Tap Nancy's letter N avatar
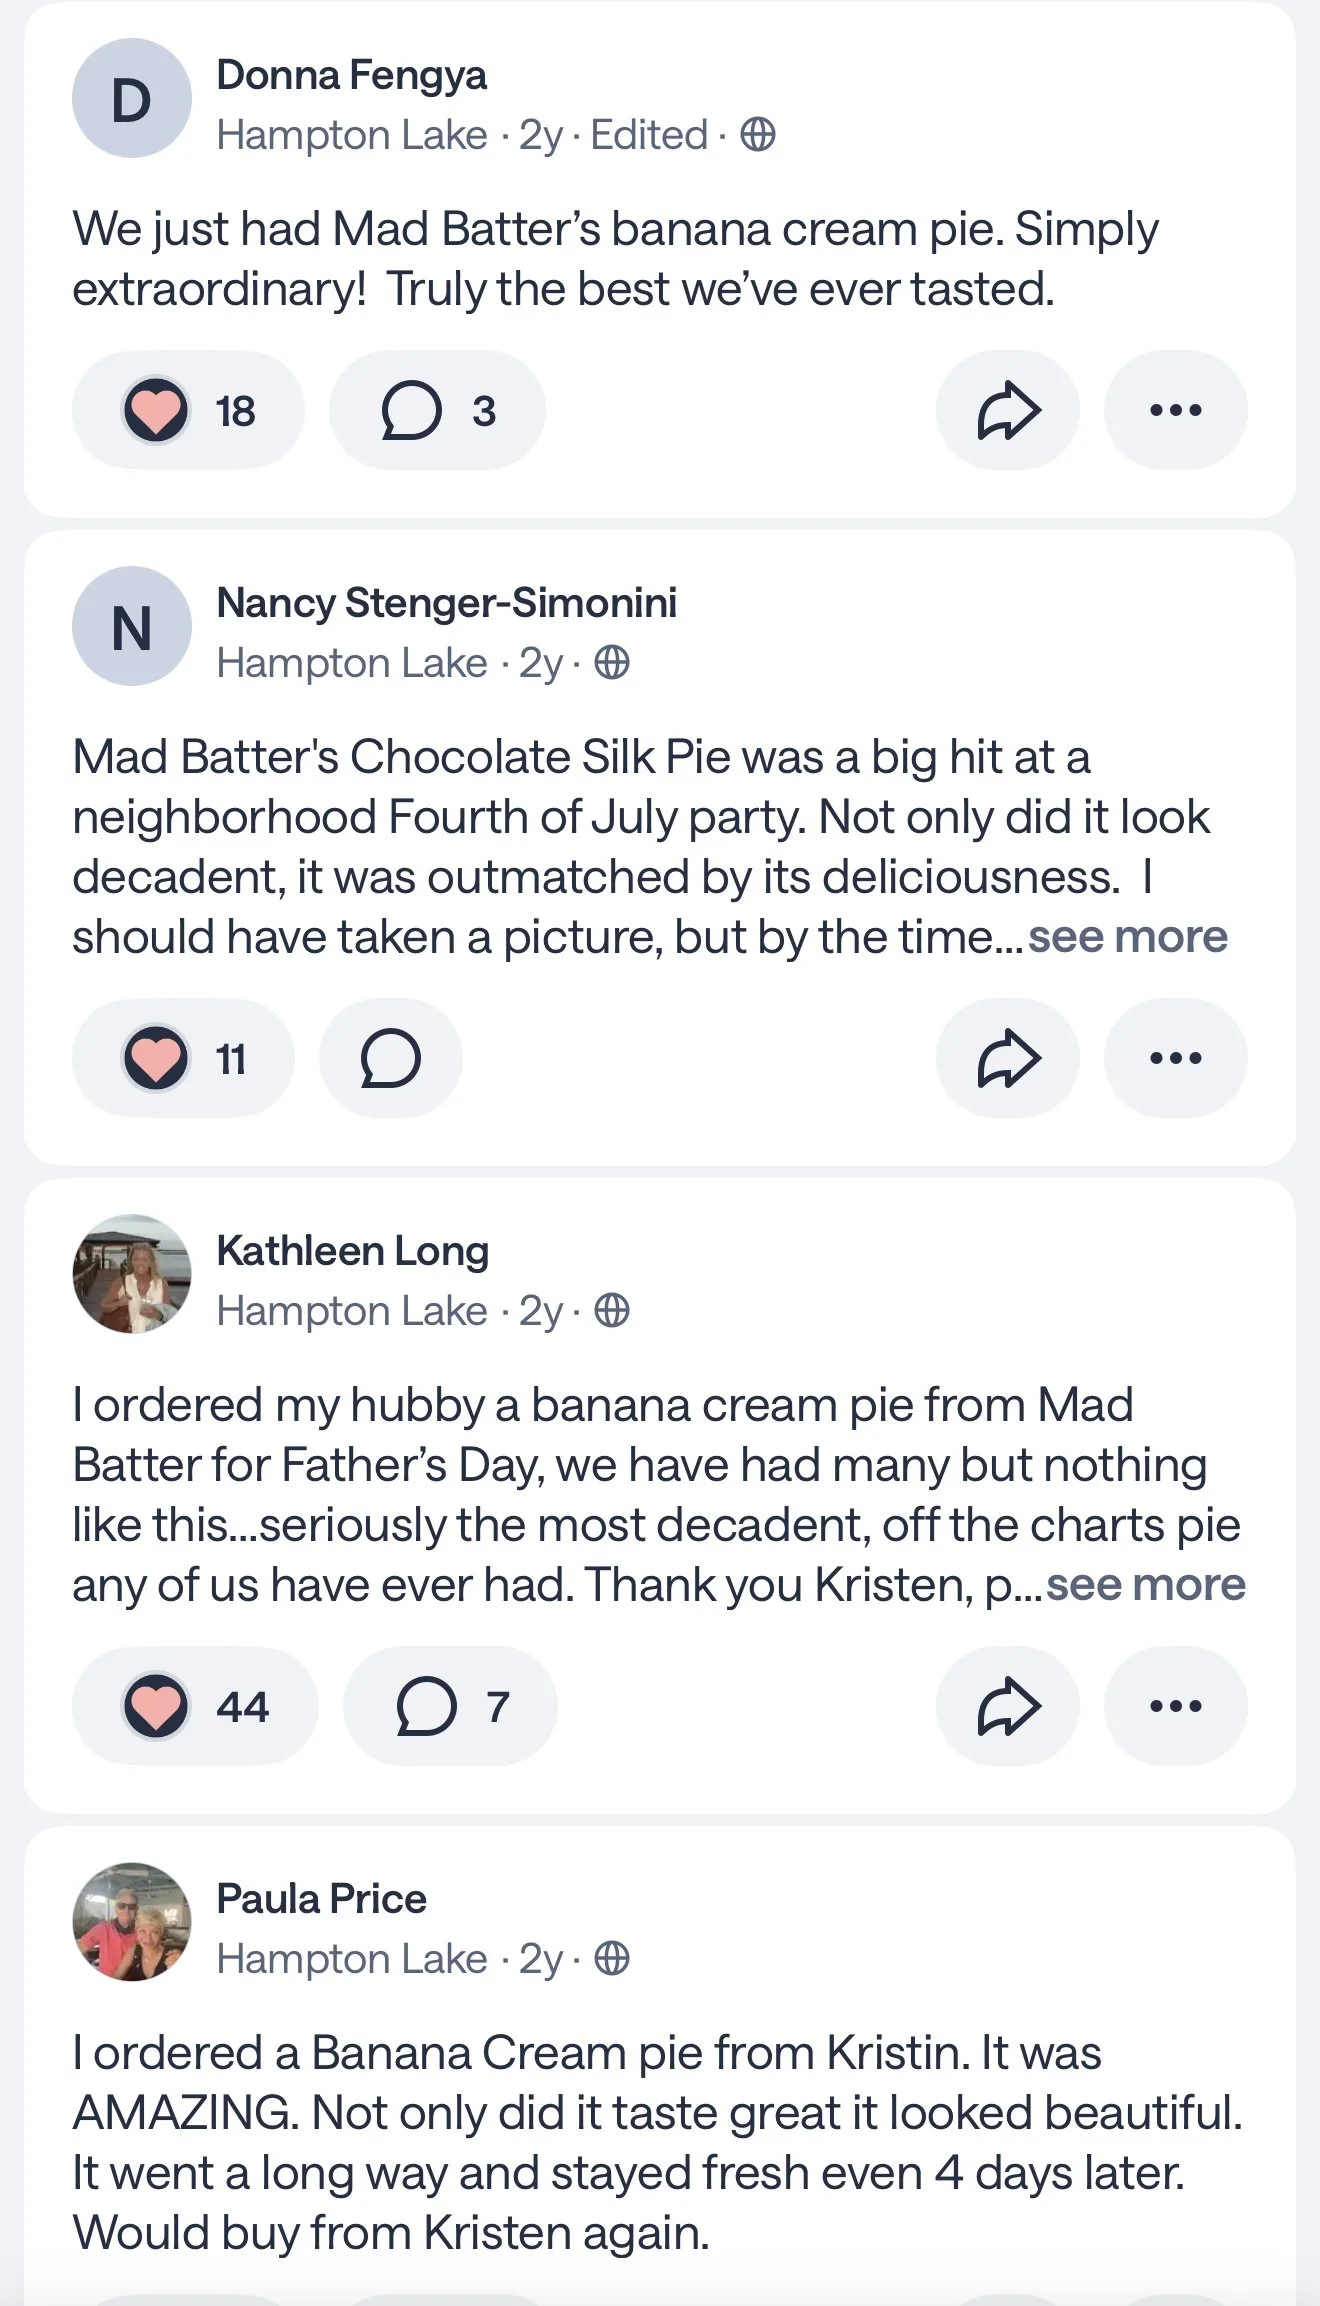Image resolution: width=1320 pixels, height=2306 pixels. coord(132,626)
